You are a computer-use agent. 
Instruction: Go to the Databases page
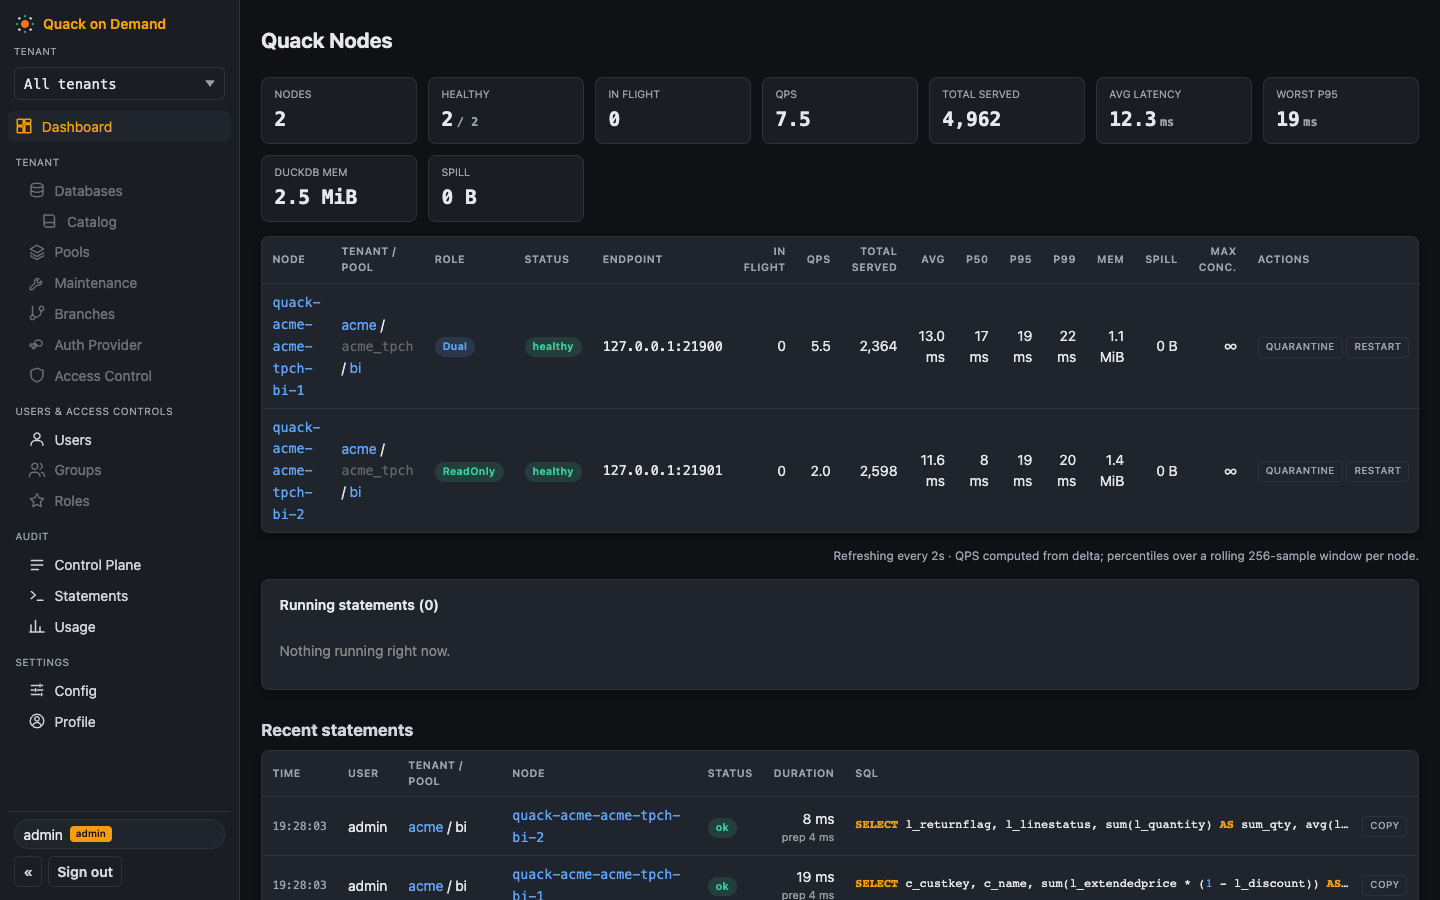tap(88, 191)
